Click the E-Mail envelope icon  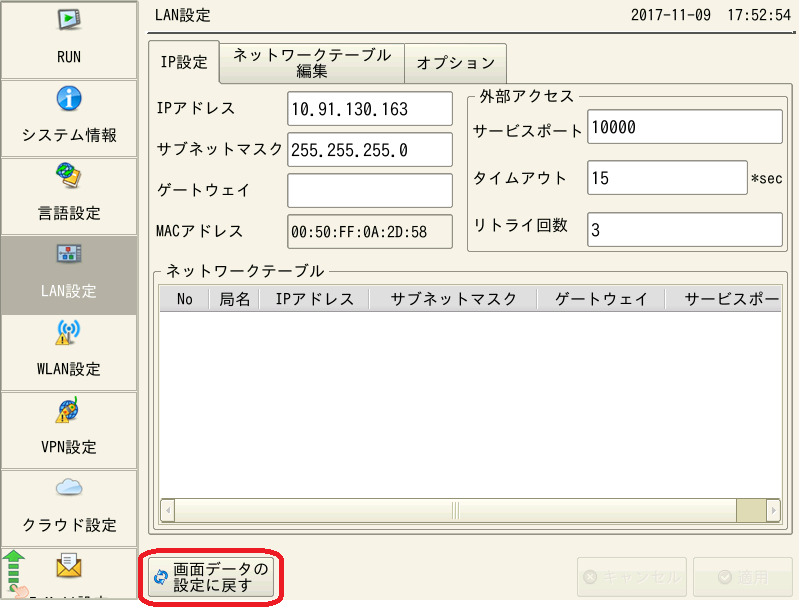tap(69, 567)
